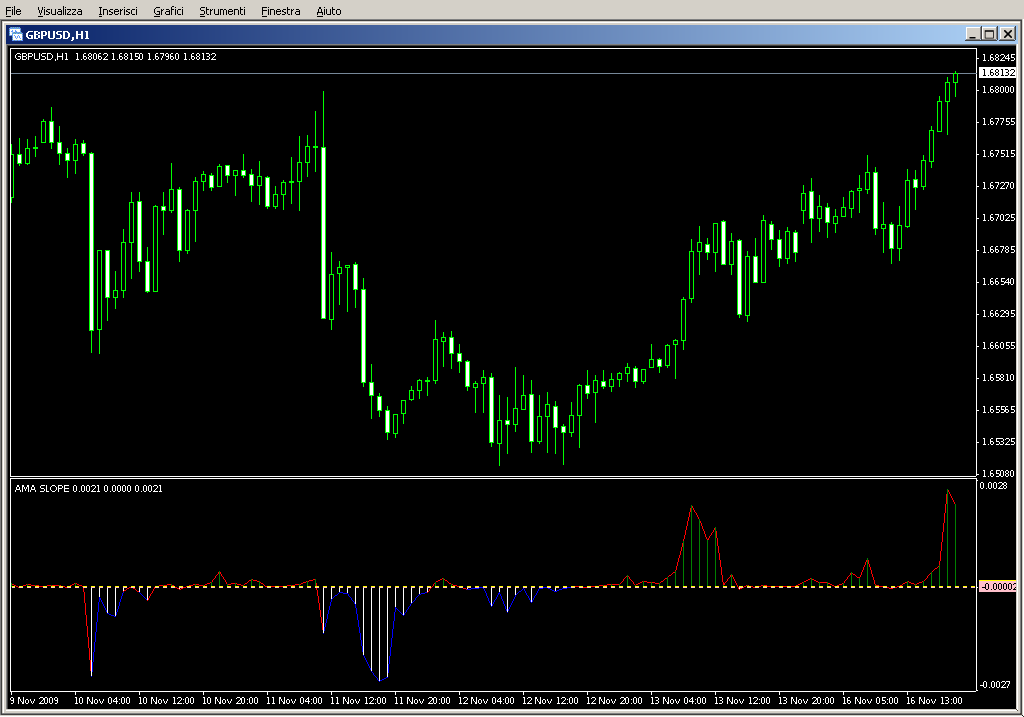This screenshot has width=1024, height=717.
Task: Open the Strumenti menu
Action: 222,11
